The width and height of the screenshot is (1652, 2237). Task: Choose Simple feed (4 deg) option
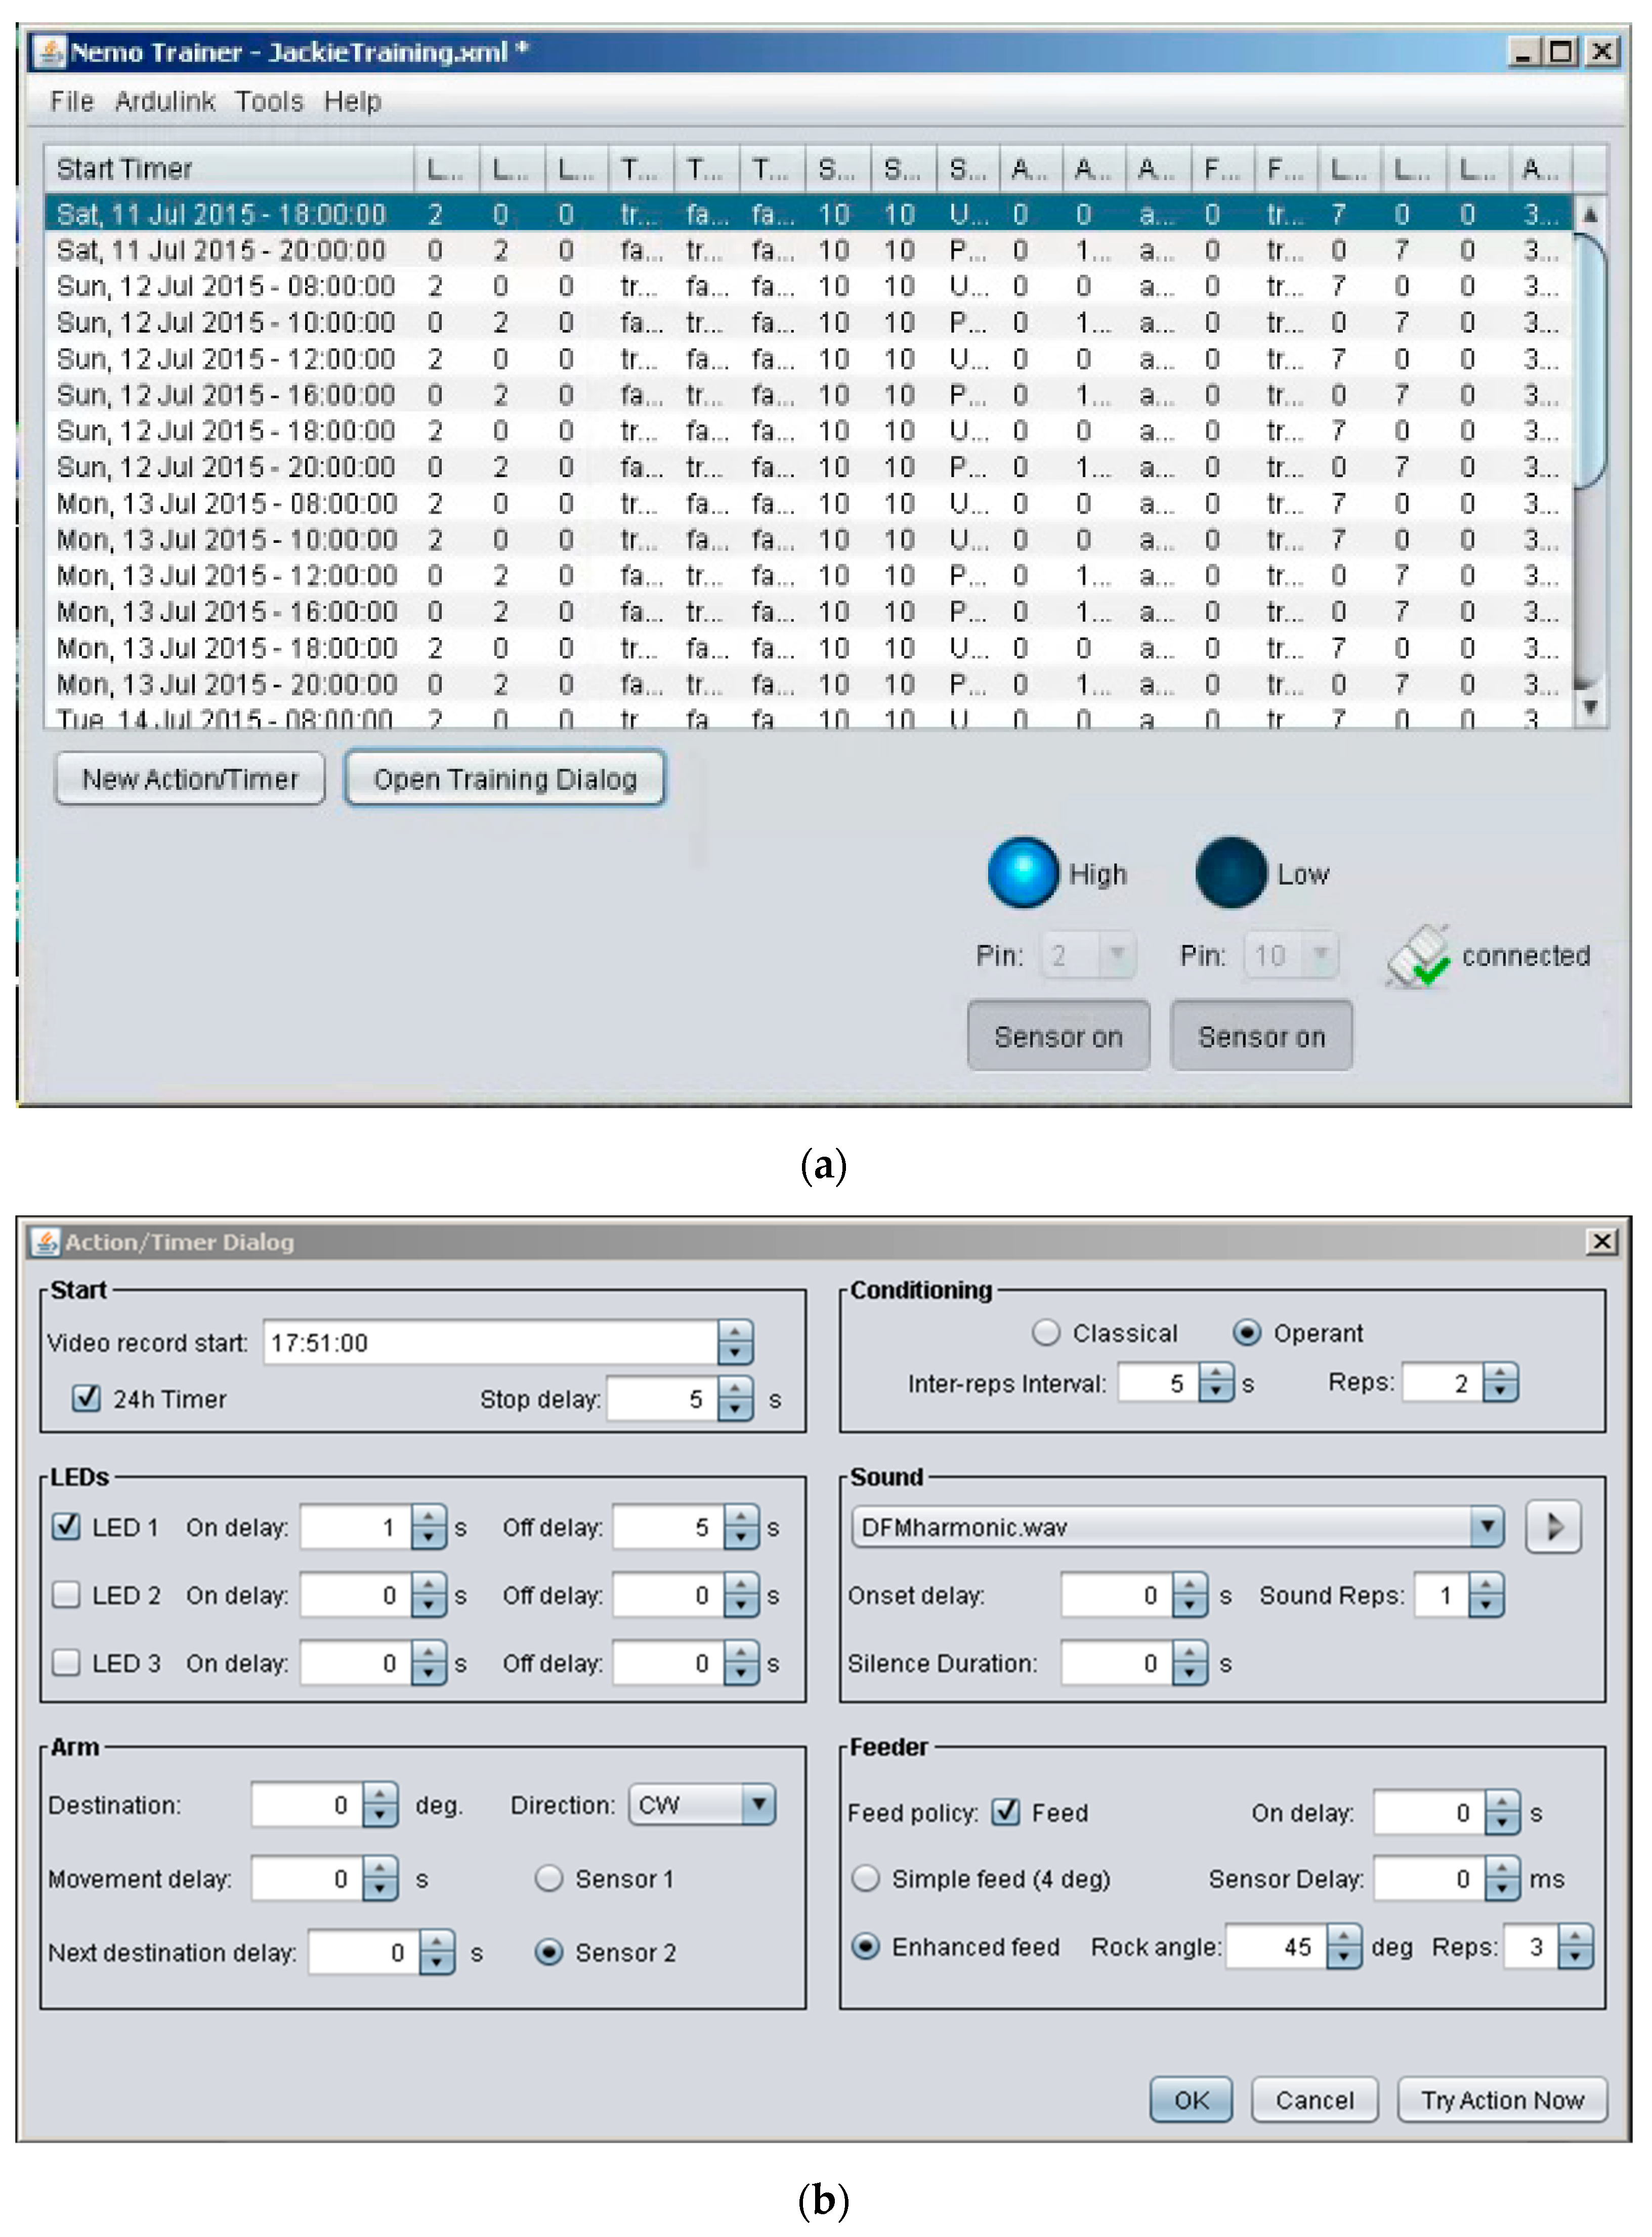pyautogui.click(x=865, y=1878)
